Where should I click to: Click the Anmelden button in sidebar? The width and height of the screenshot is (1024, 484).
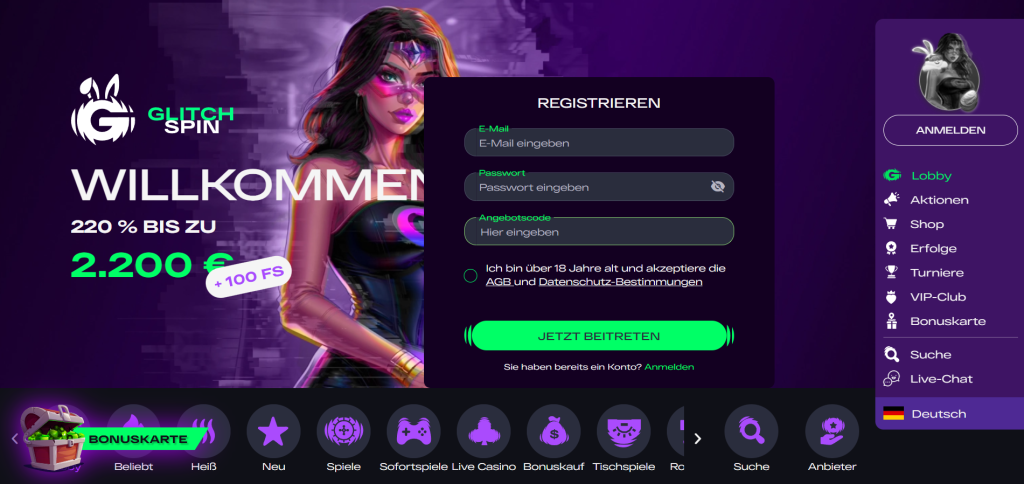tap(950, 130)
